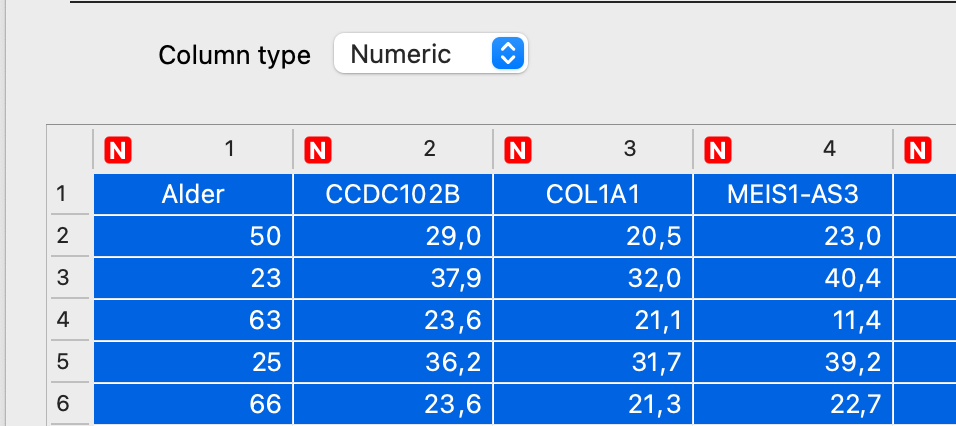This screenshot has height=426, width=956.
Task: Click the red N icon on column 3
Action: point(518,150)
